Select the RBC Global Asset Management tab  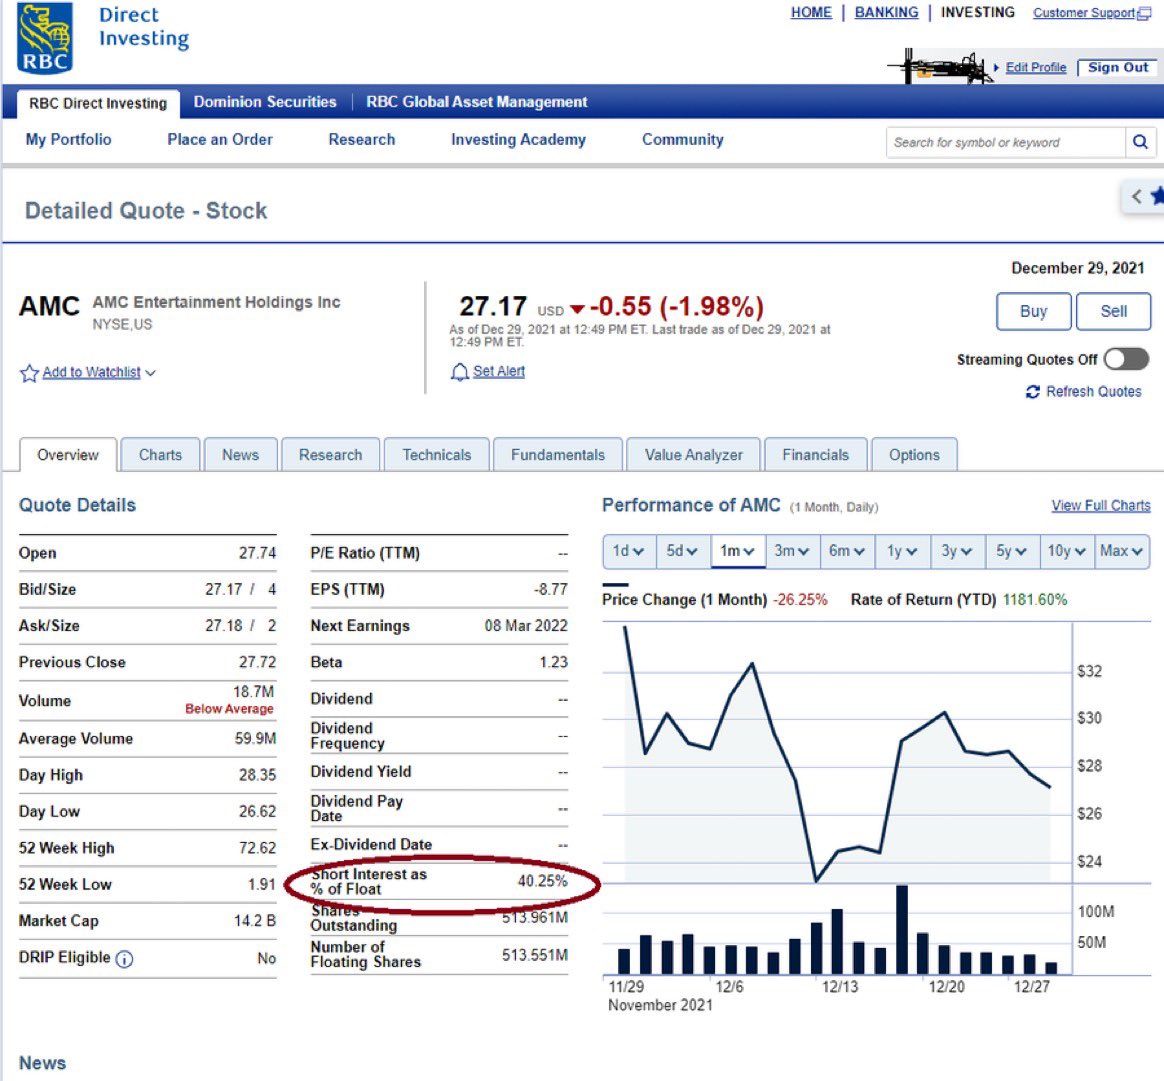coord(477,102)
